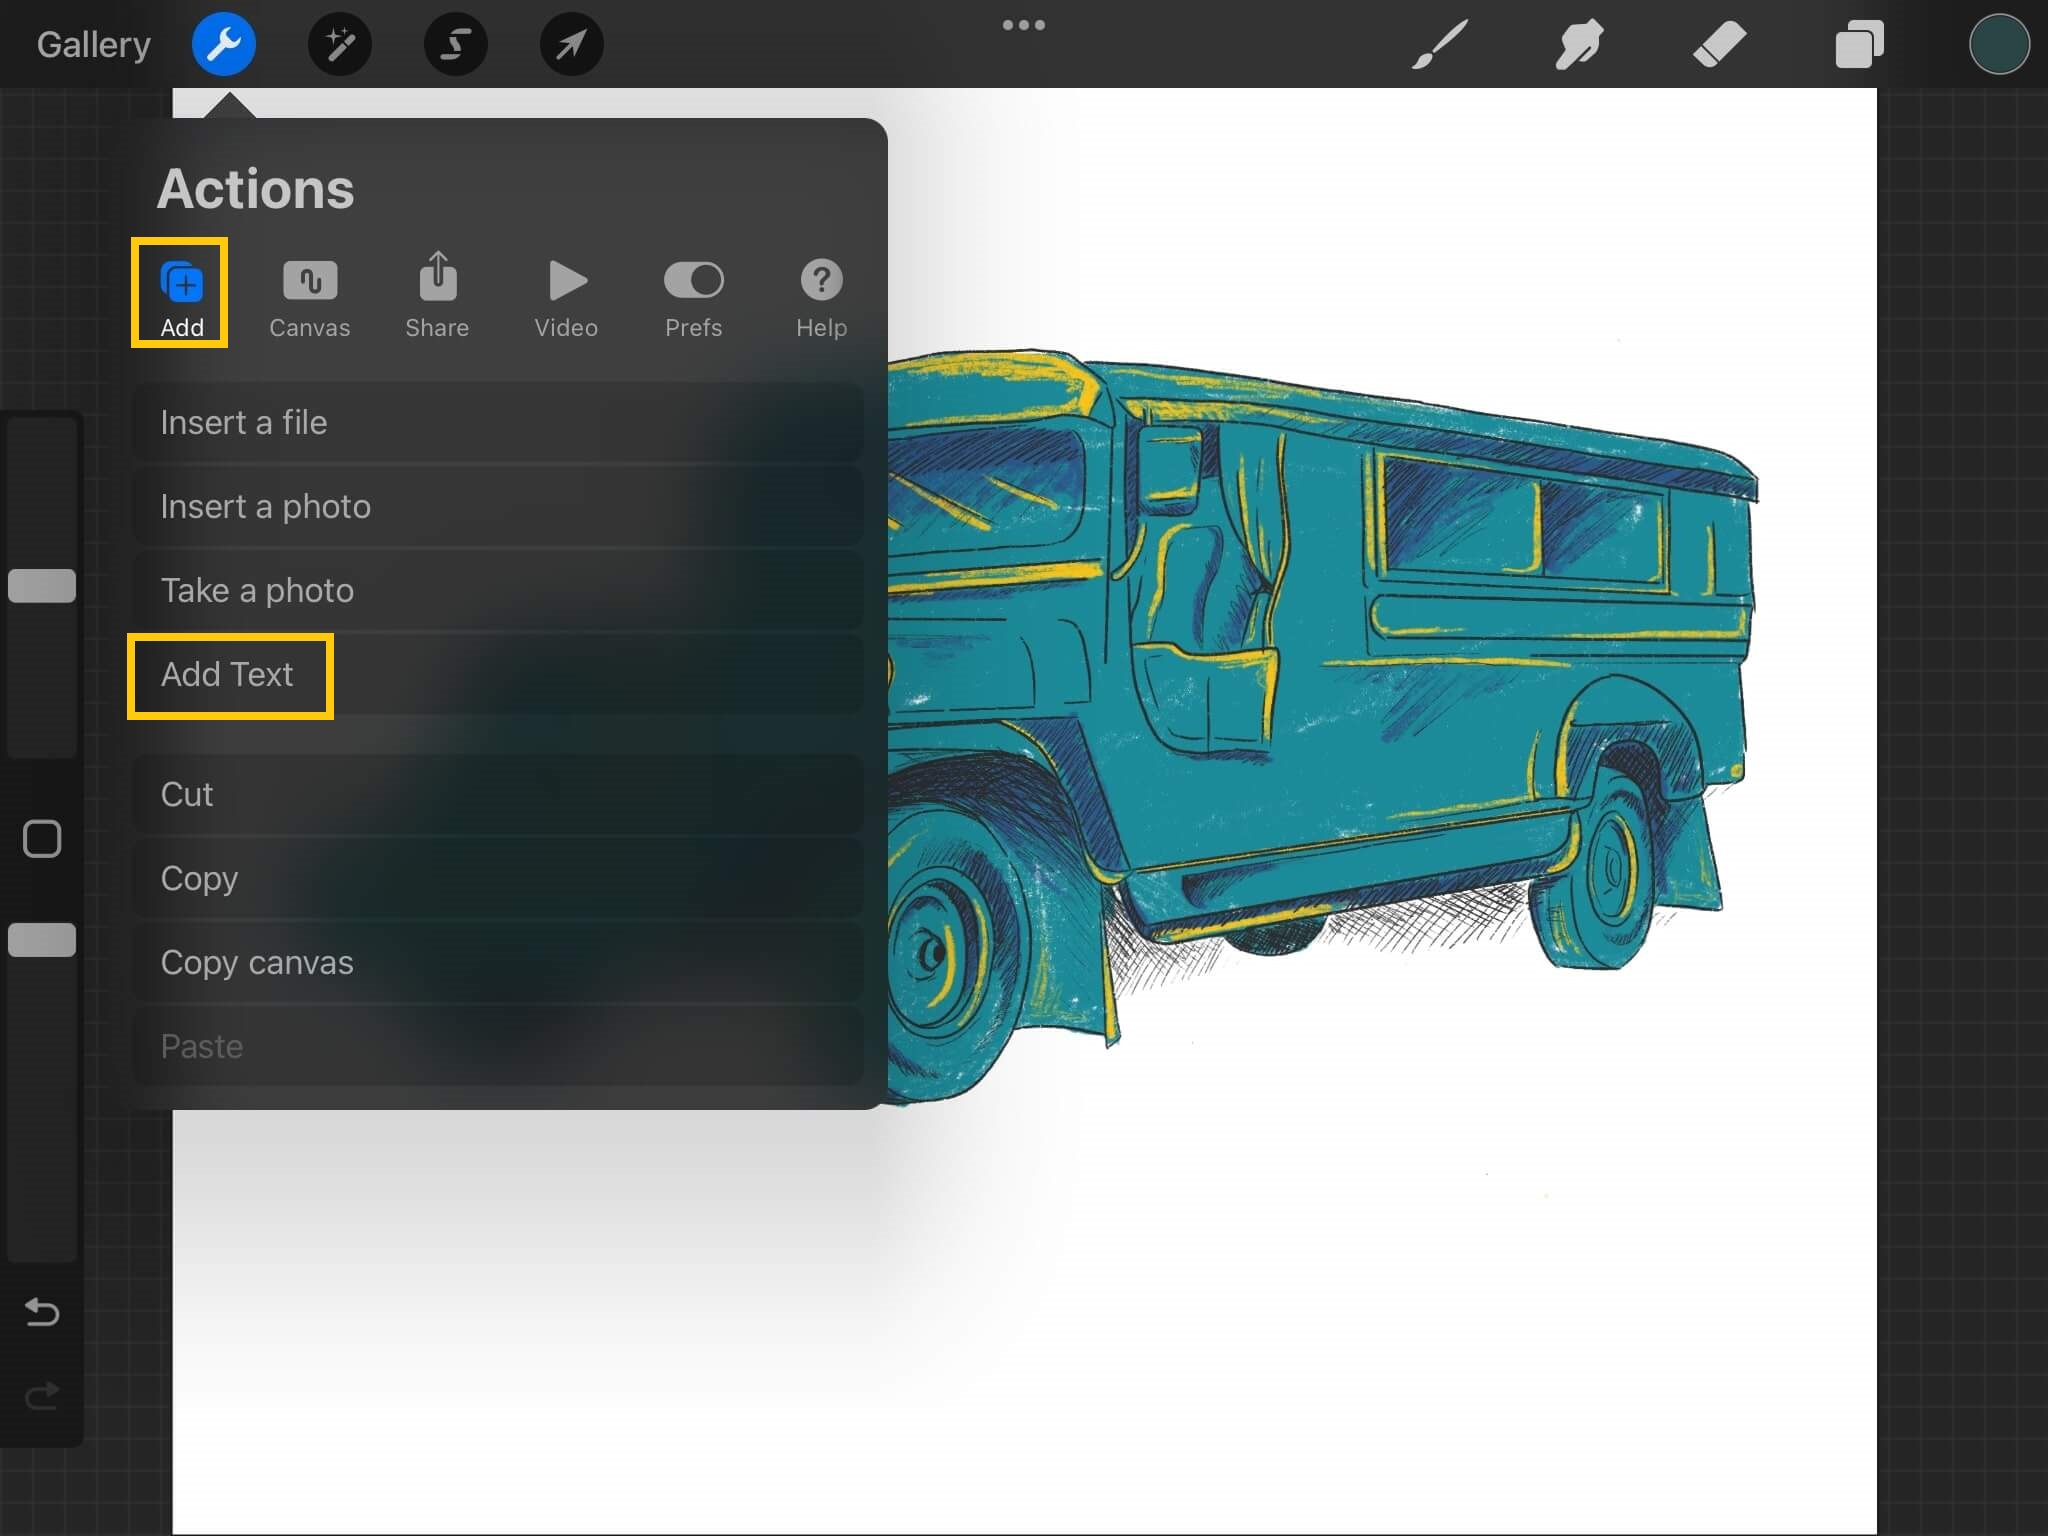
Task: Tap the square modify button in sidebar
Action: coord(42,839)
